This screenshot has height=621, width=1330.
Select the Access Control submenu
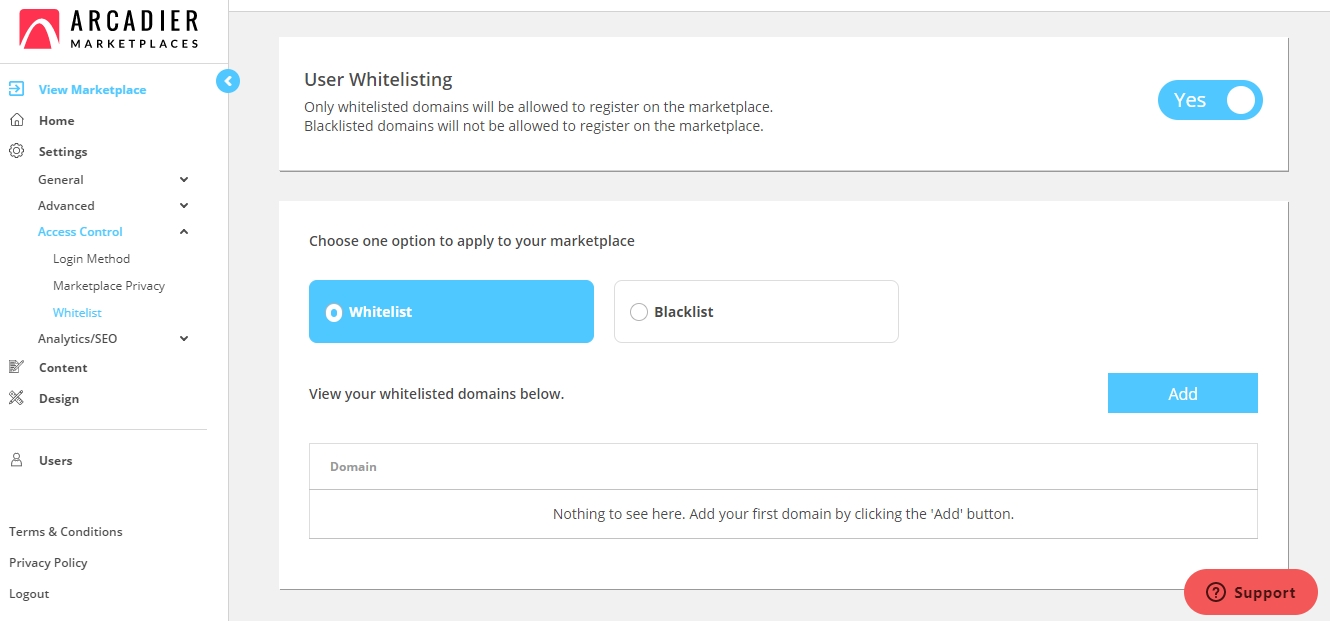tap(80, 232)
